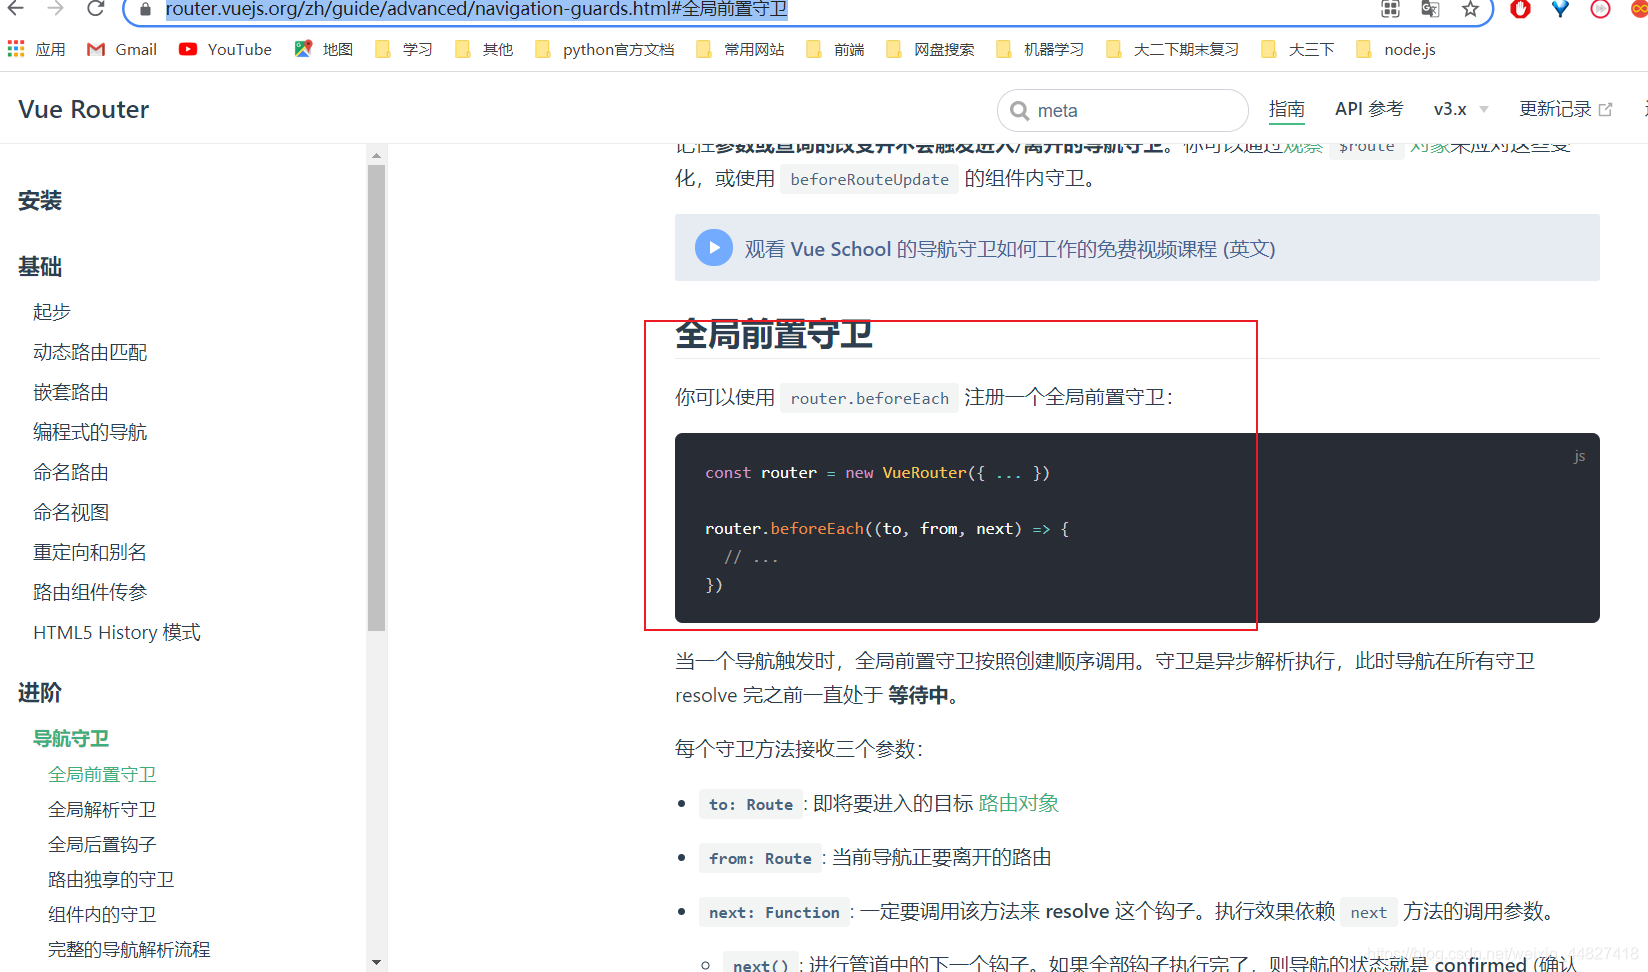Expand the 前端 bookmarks folder
Viewport: 1648px width, 972px height.
[x=834, y=48]
